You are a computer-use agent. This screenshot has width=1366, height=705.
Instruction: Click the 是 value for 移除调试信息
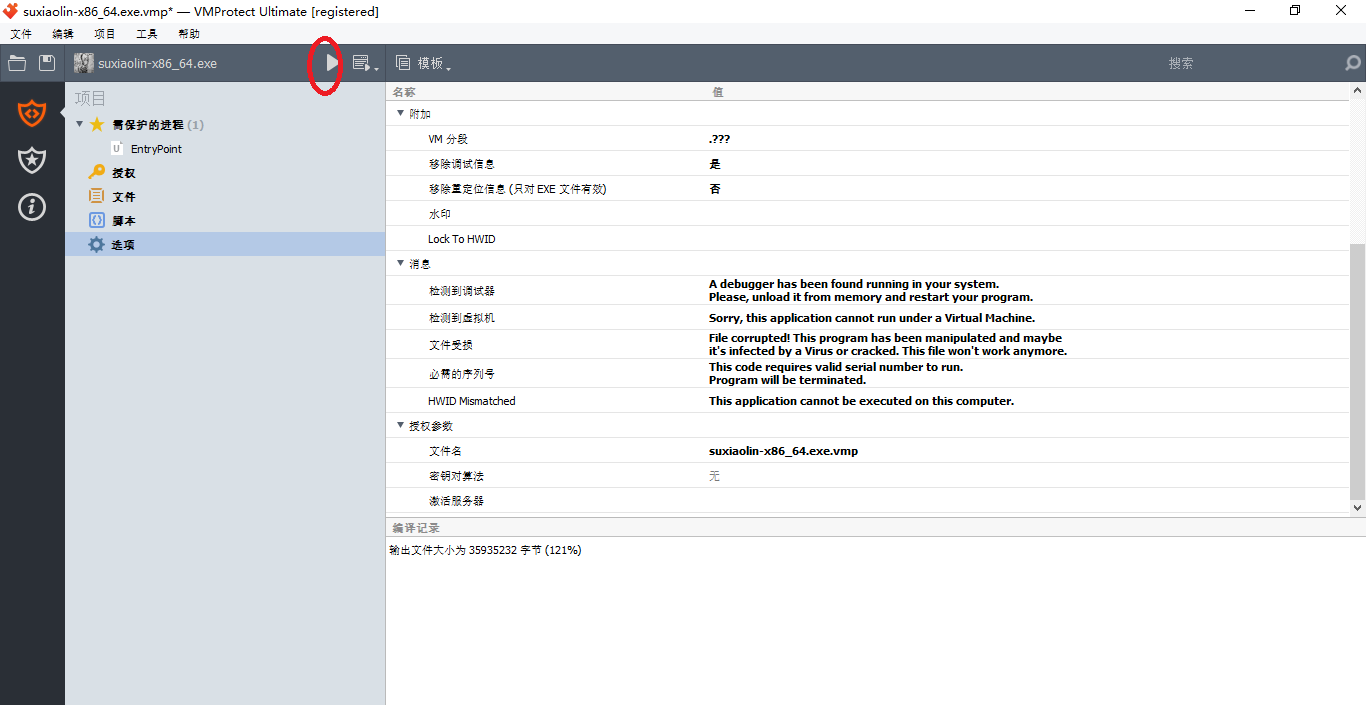coord(715,164)
